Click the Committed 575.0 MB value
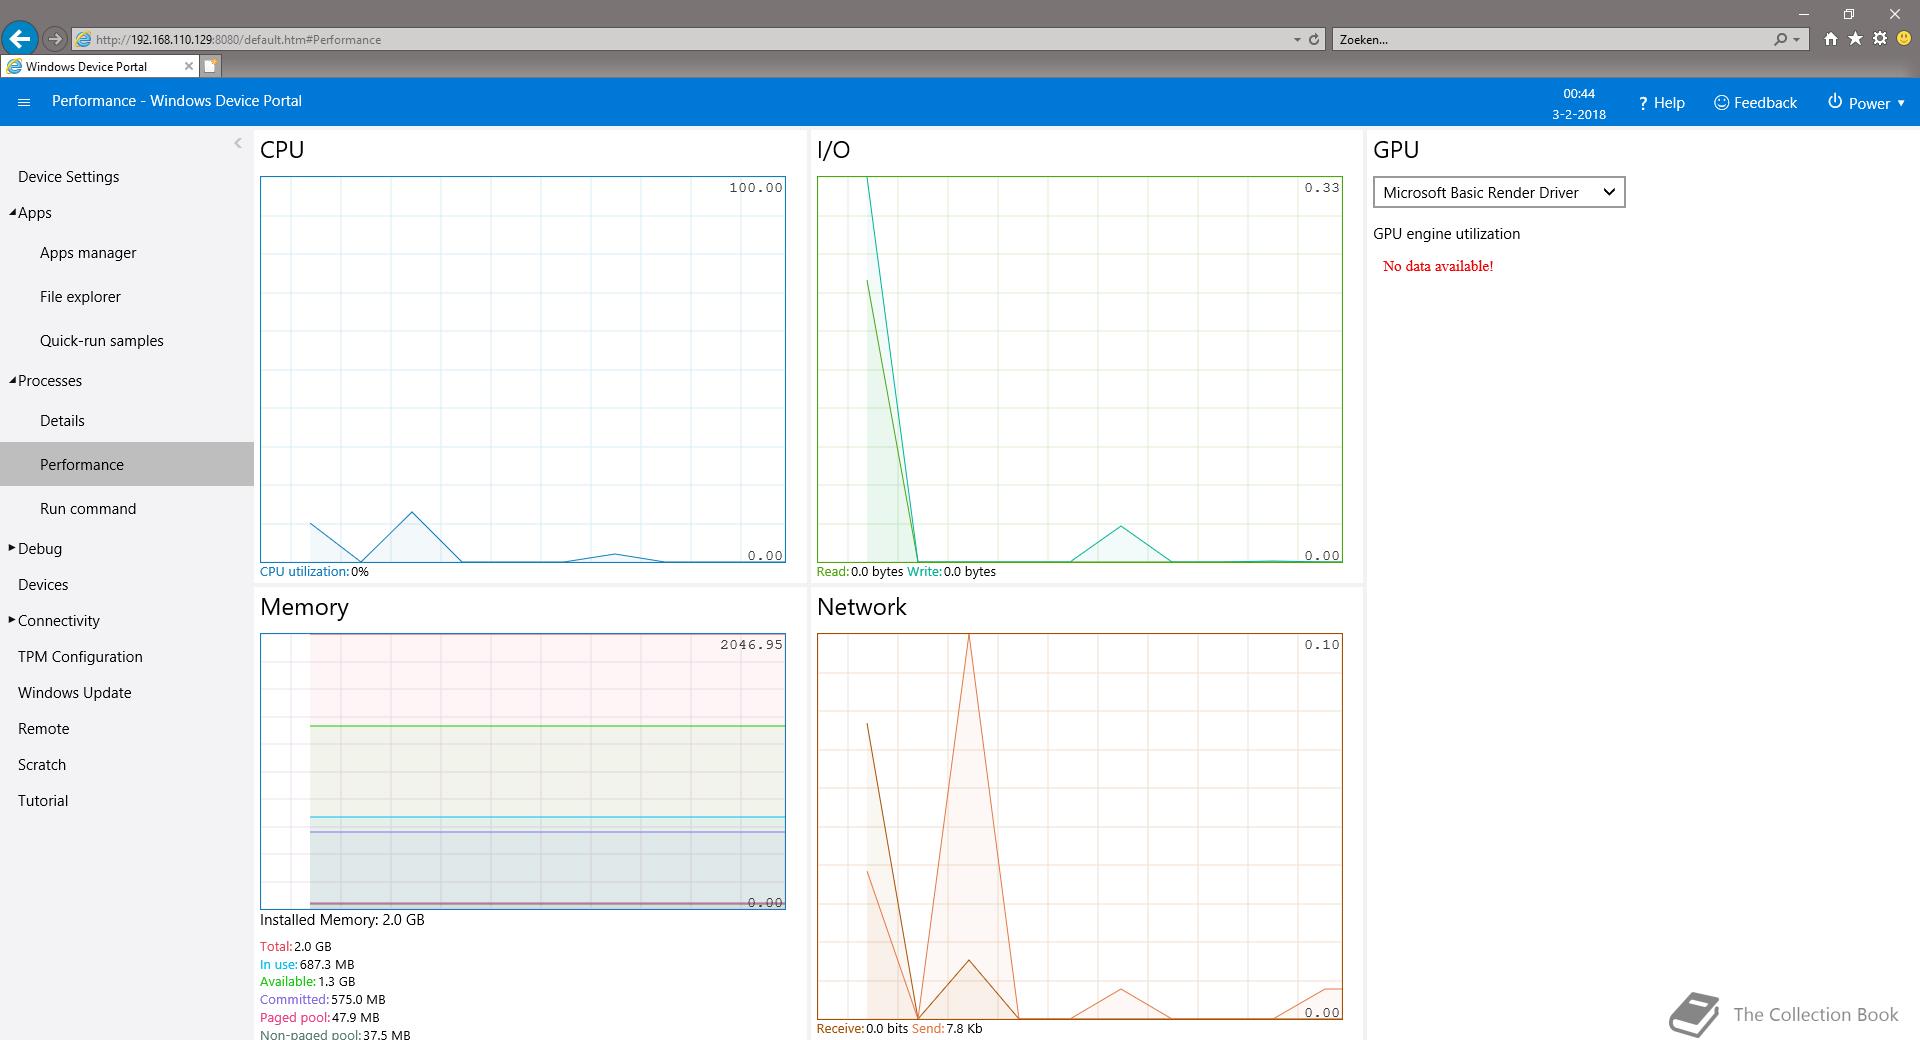 [358, 1000]
